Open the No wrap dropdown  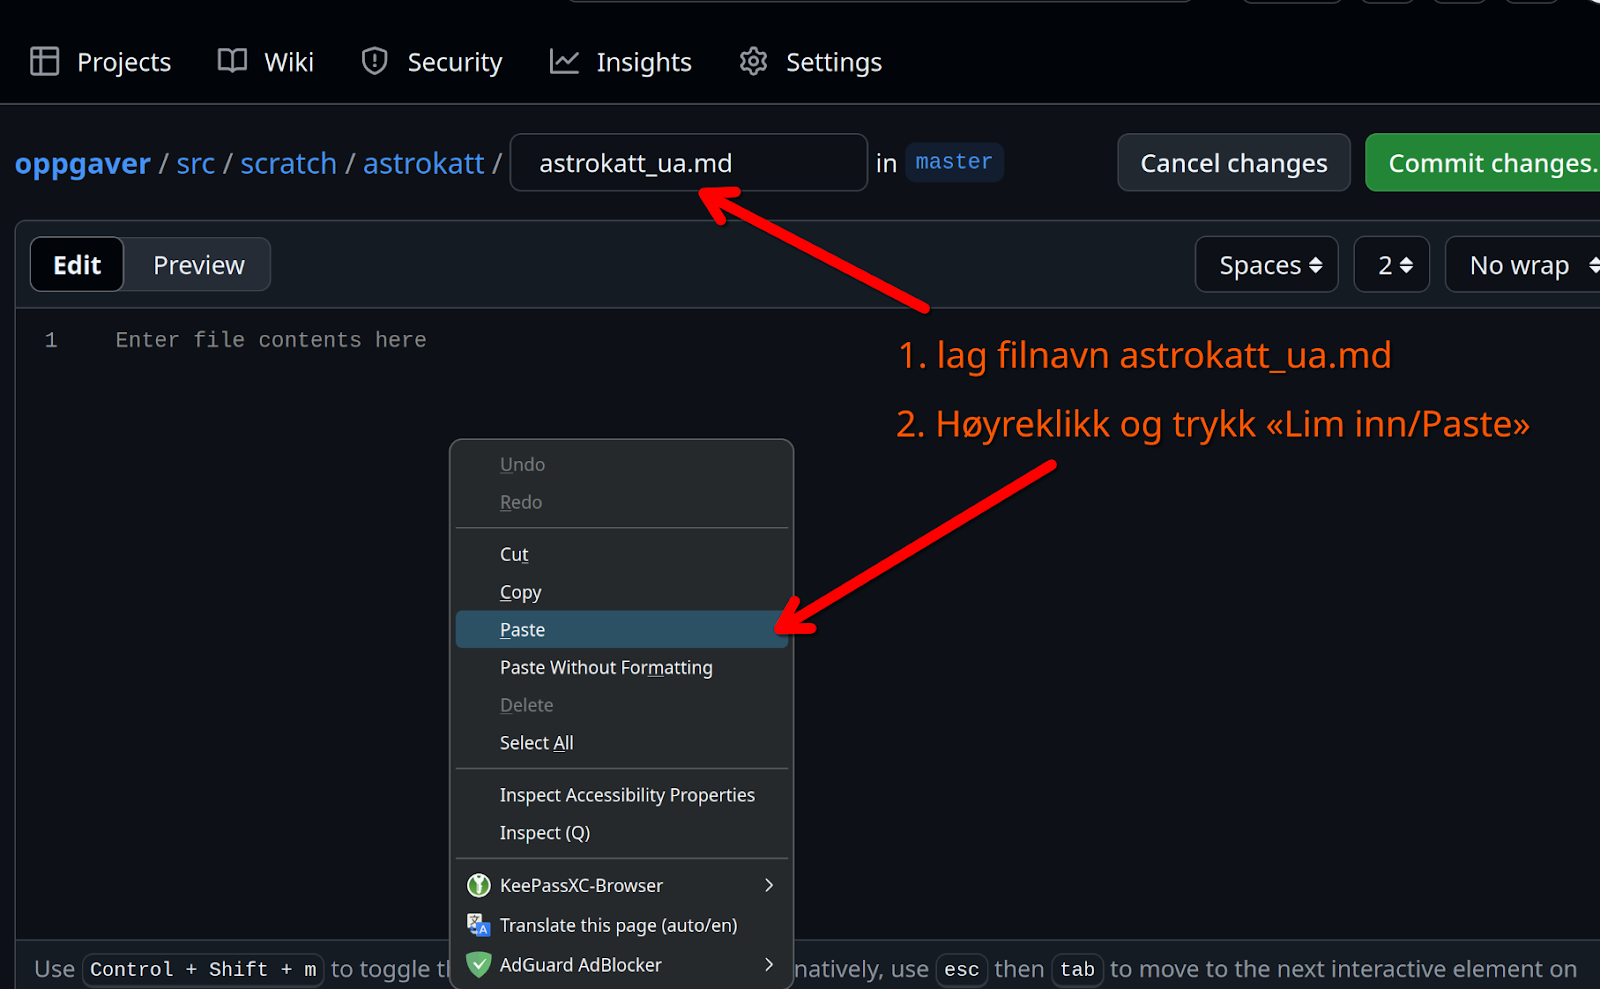(x=1522, y=265)
